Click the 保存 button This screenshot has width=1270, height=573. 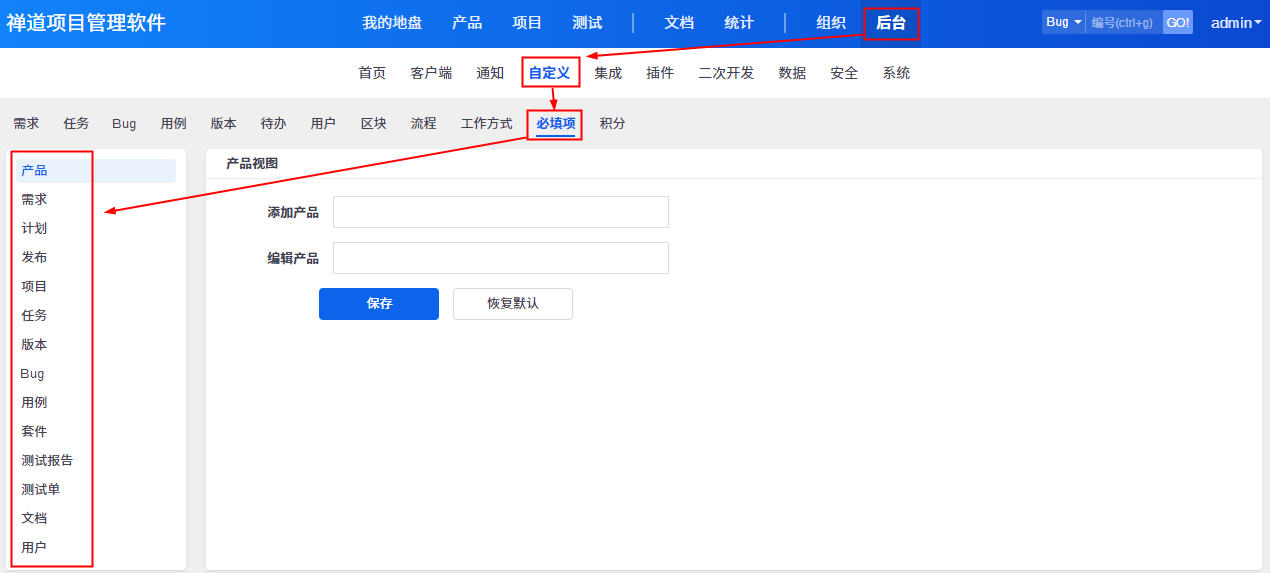379,304
